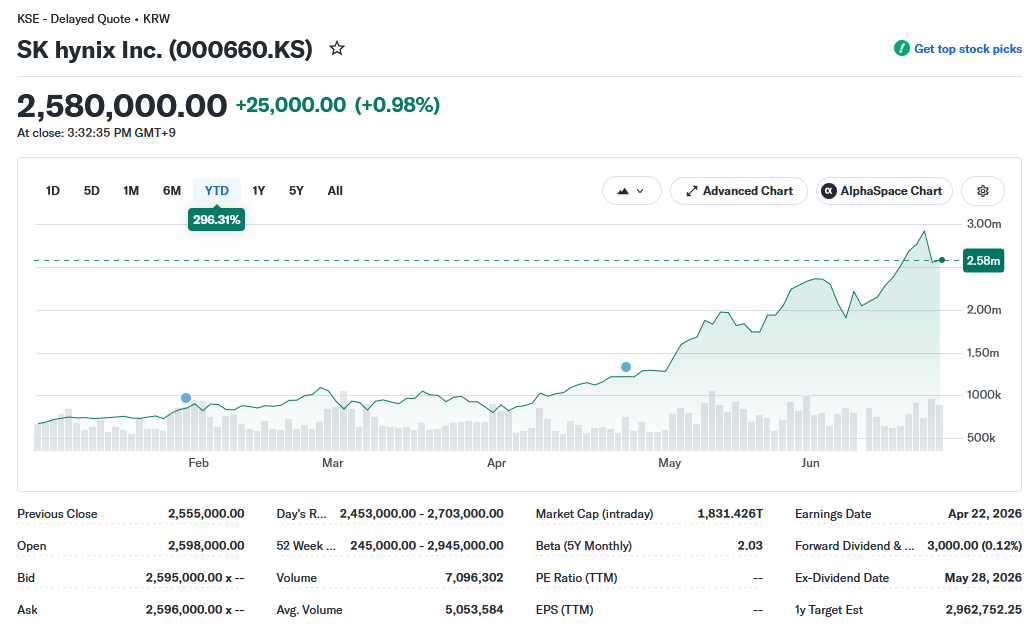Click the Open value 2,598,000.00
Screen dimensions: 1034x629
coord(206,546)
